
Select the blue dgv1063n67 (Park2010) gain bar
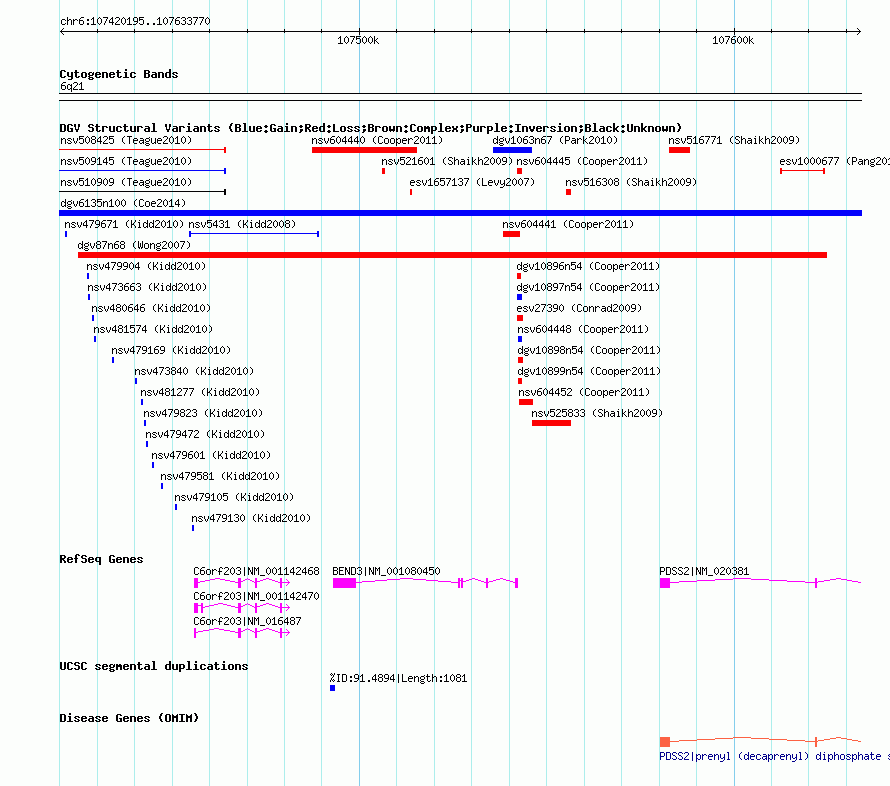pos(513,150)
